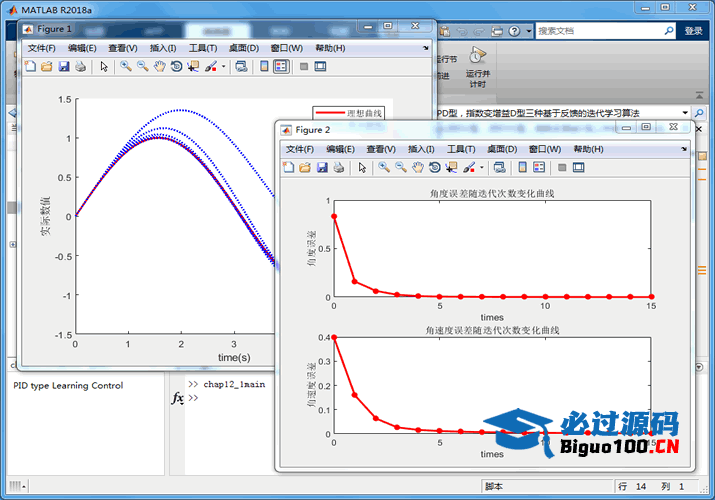
Task: Select Edit Plot arrow in Figure 1
Action: 104,67
